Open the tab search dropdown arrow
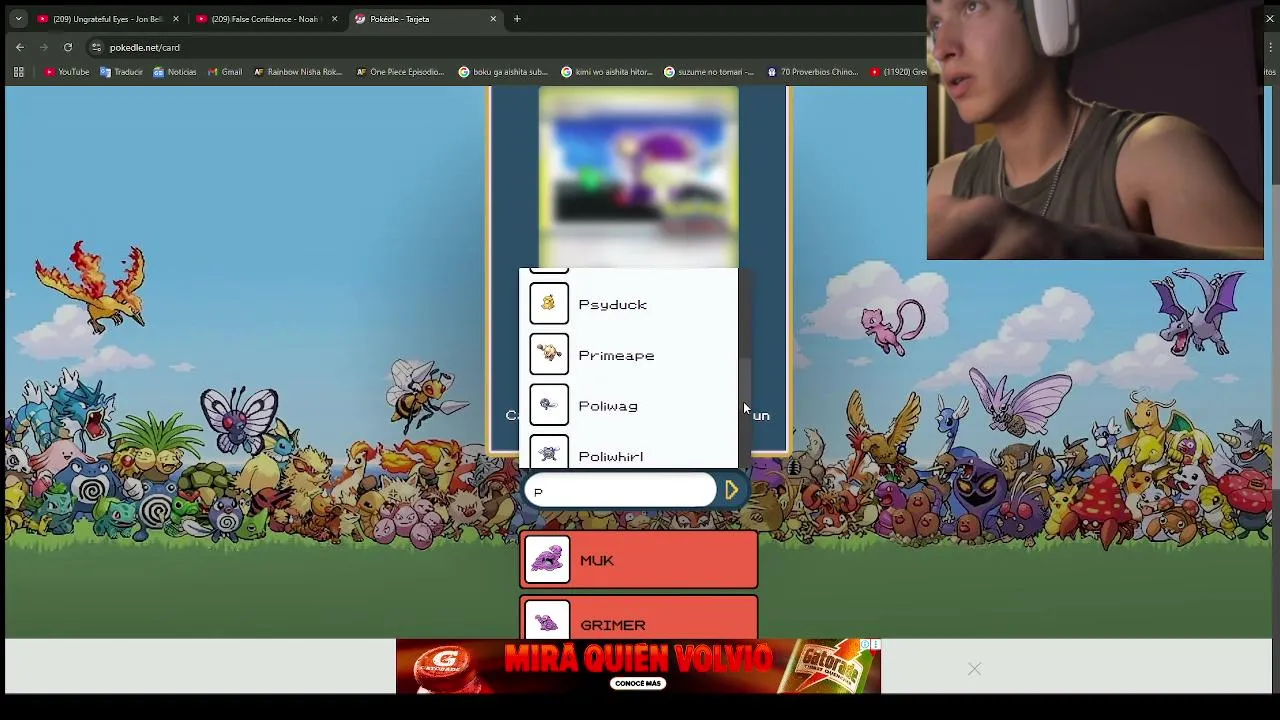Viewport: 1280px width, 720px height. 18,18
